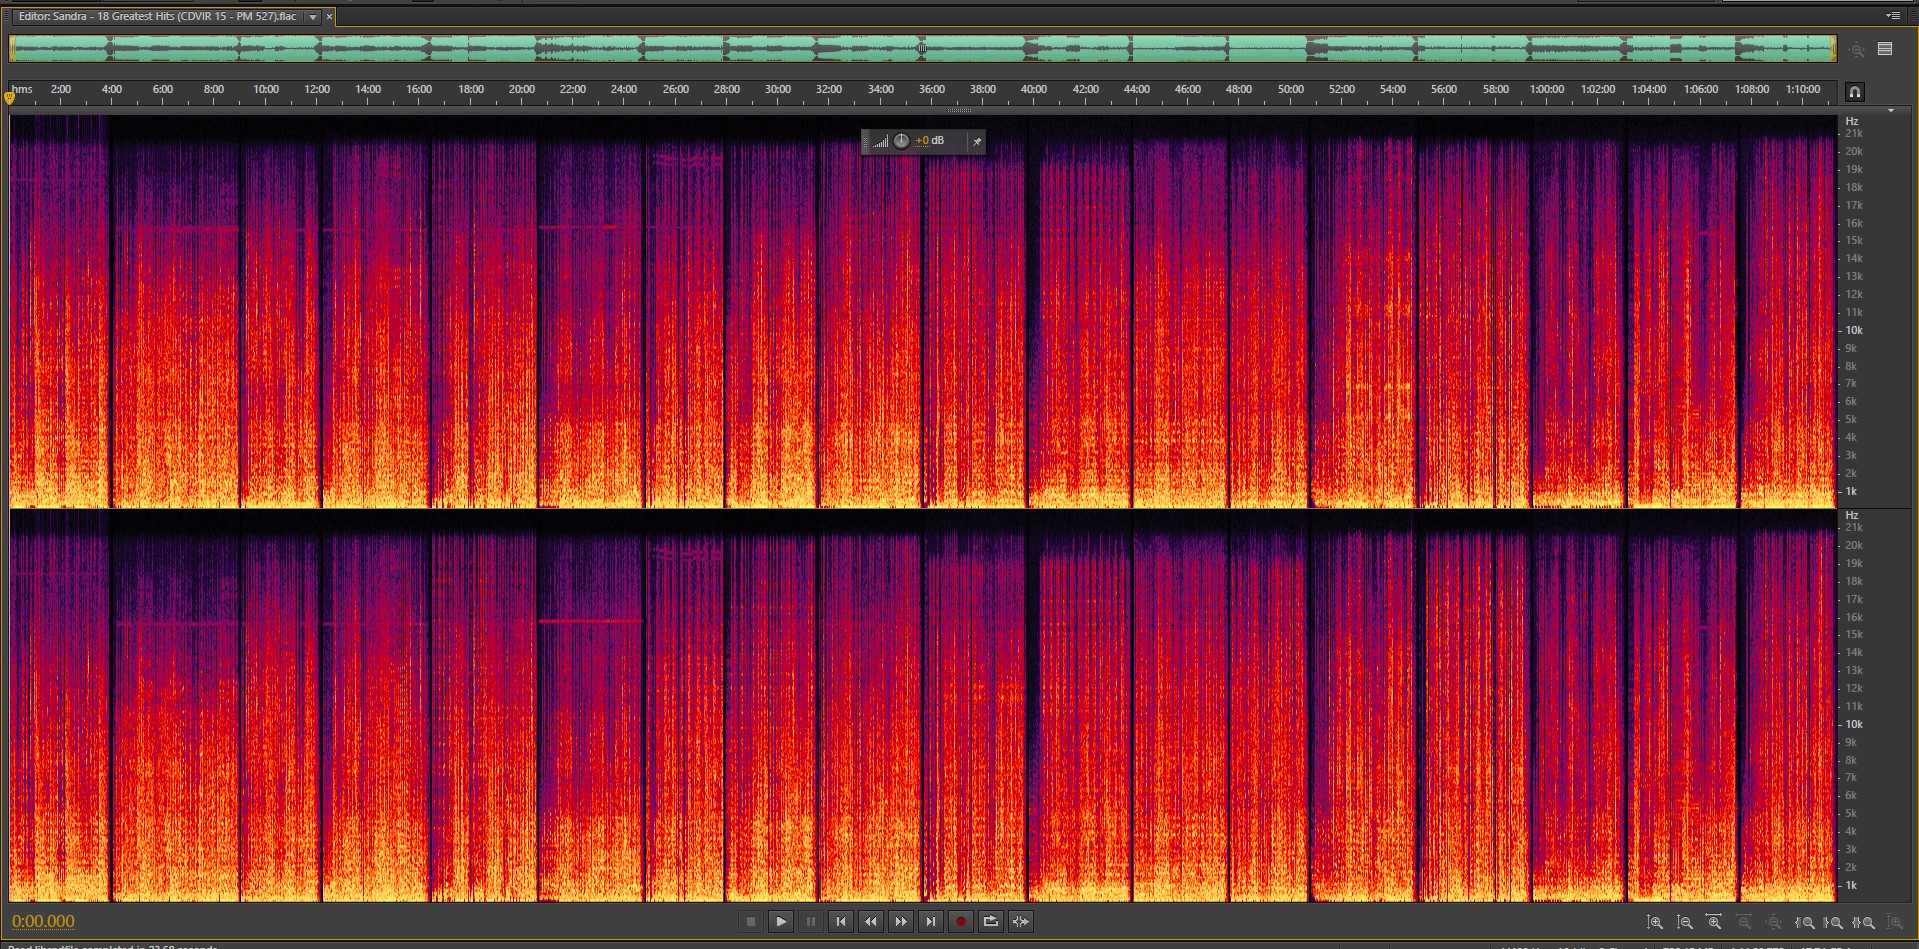
Task: Expand the small arrow below the magnet
Action: pos(1890,111)
